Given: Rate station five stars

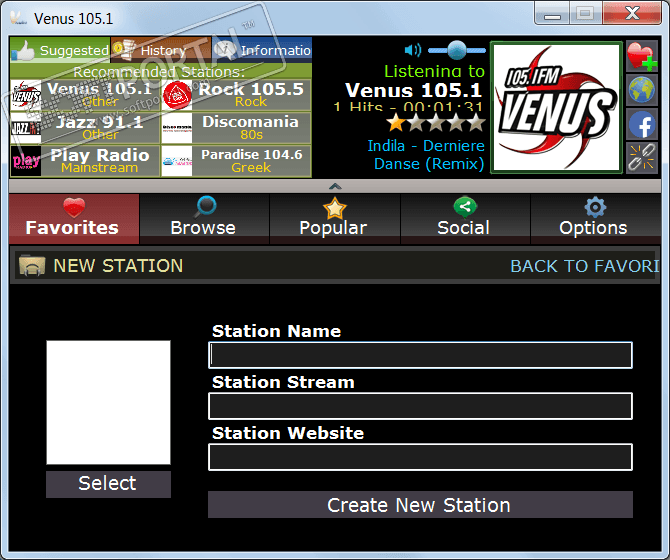Looking at the screenshot, I should coord(476,123).
